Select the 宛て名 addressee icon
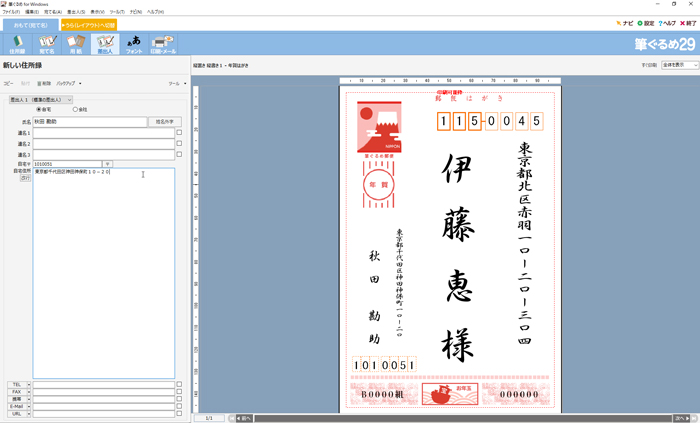The width and height of the screenshot is (700, 423). [x=47, y=44]
